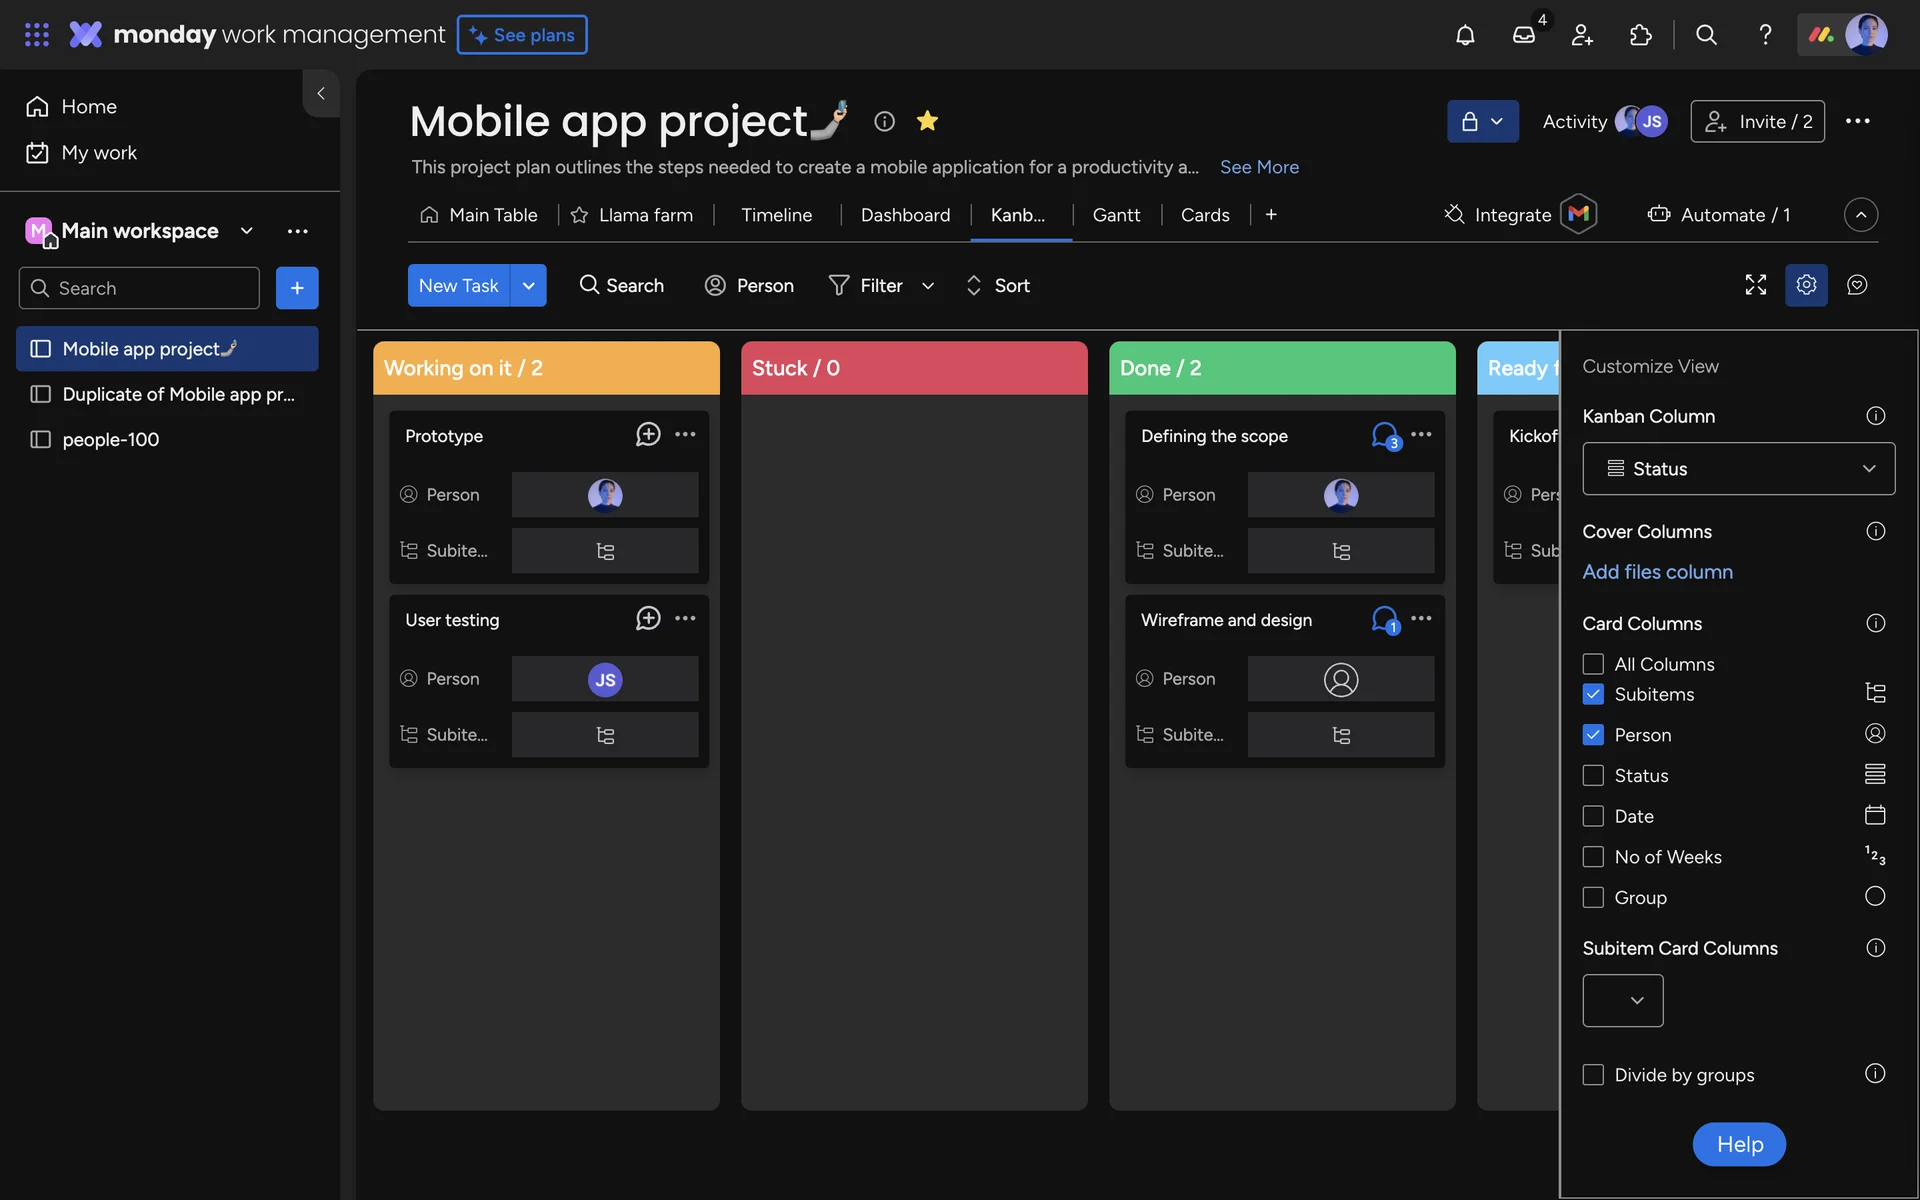Switch to the Gantt tab

[x=1116, y=215]
